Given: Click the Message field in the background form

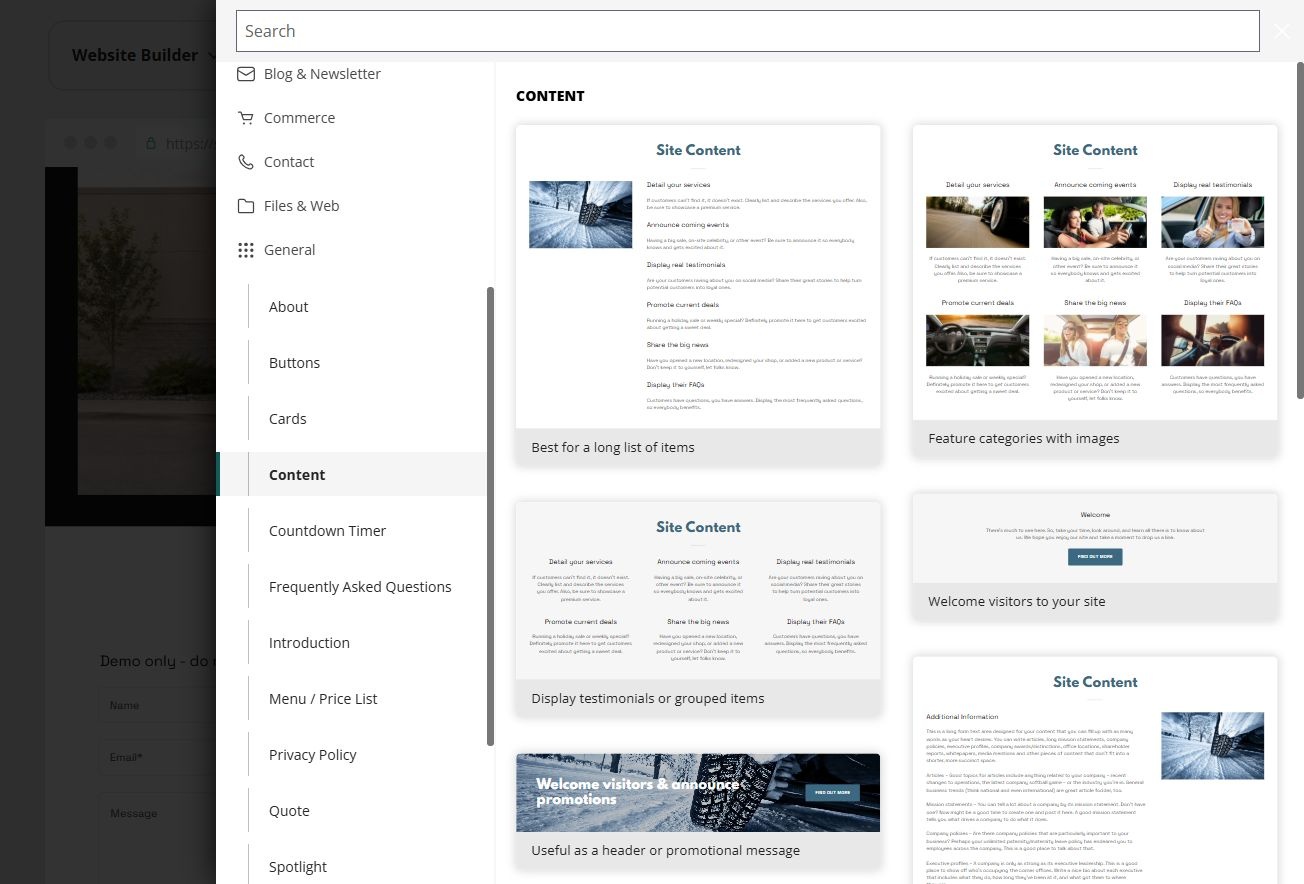Looking at the screenshot, I should (x=157, y=838).
